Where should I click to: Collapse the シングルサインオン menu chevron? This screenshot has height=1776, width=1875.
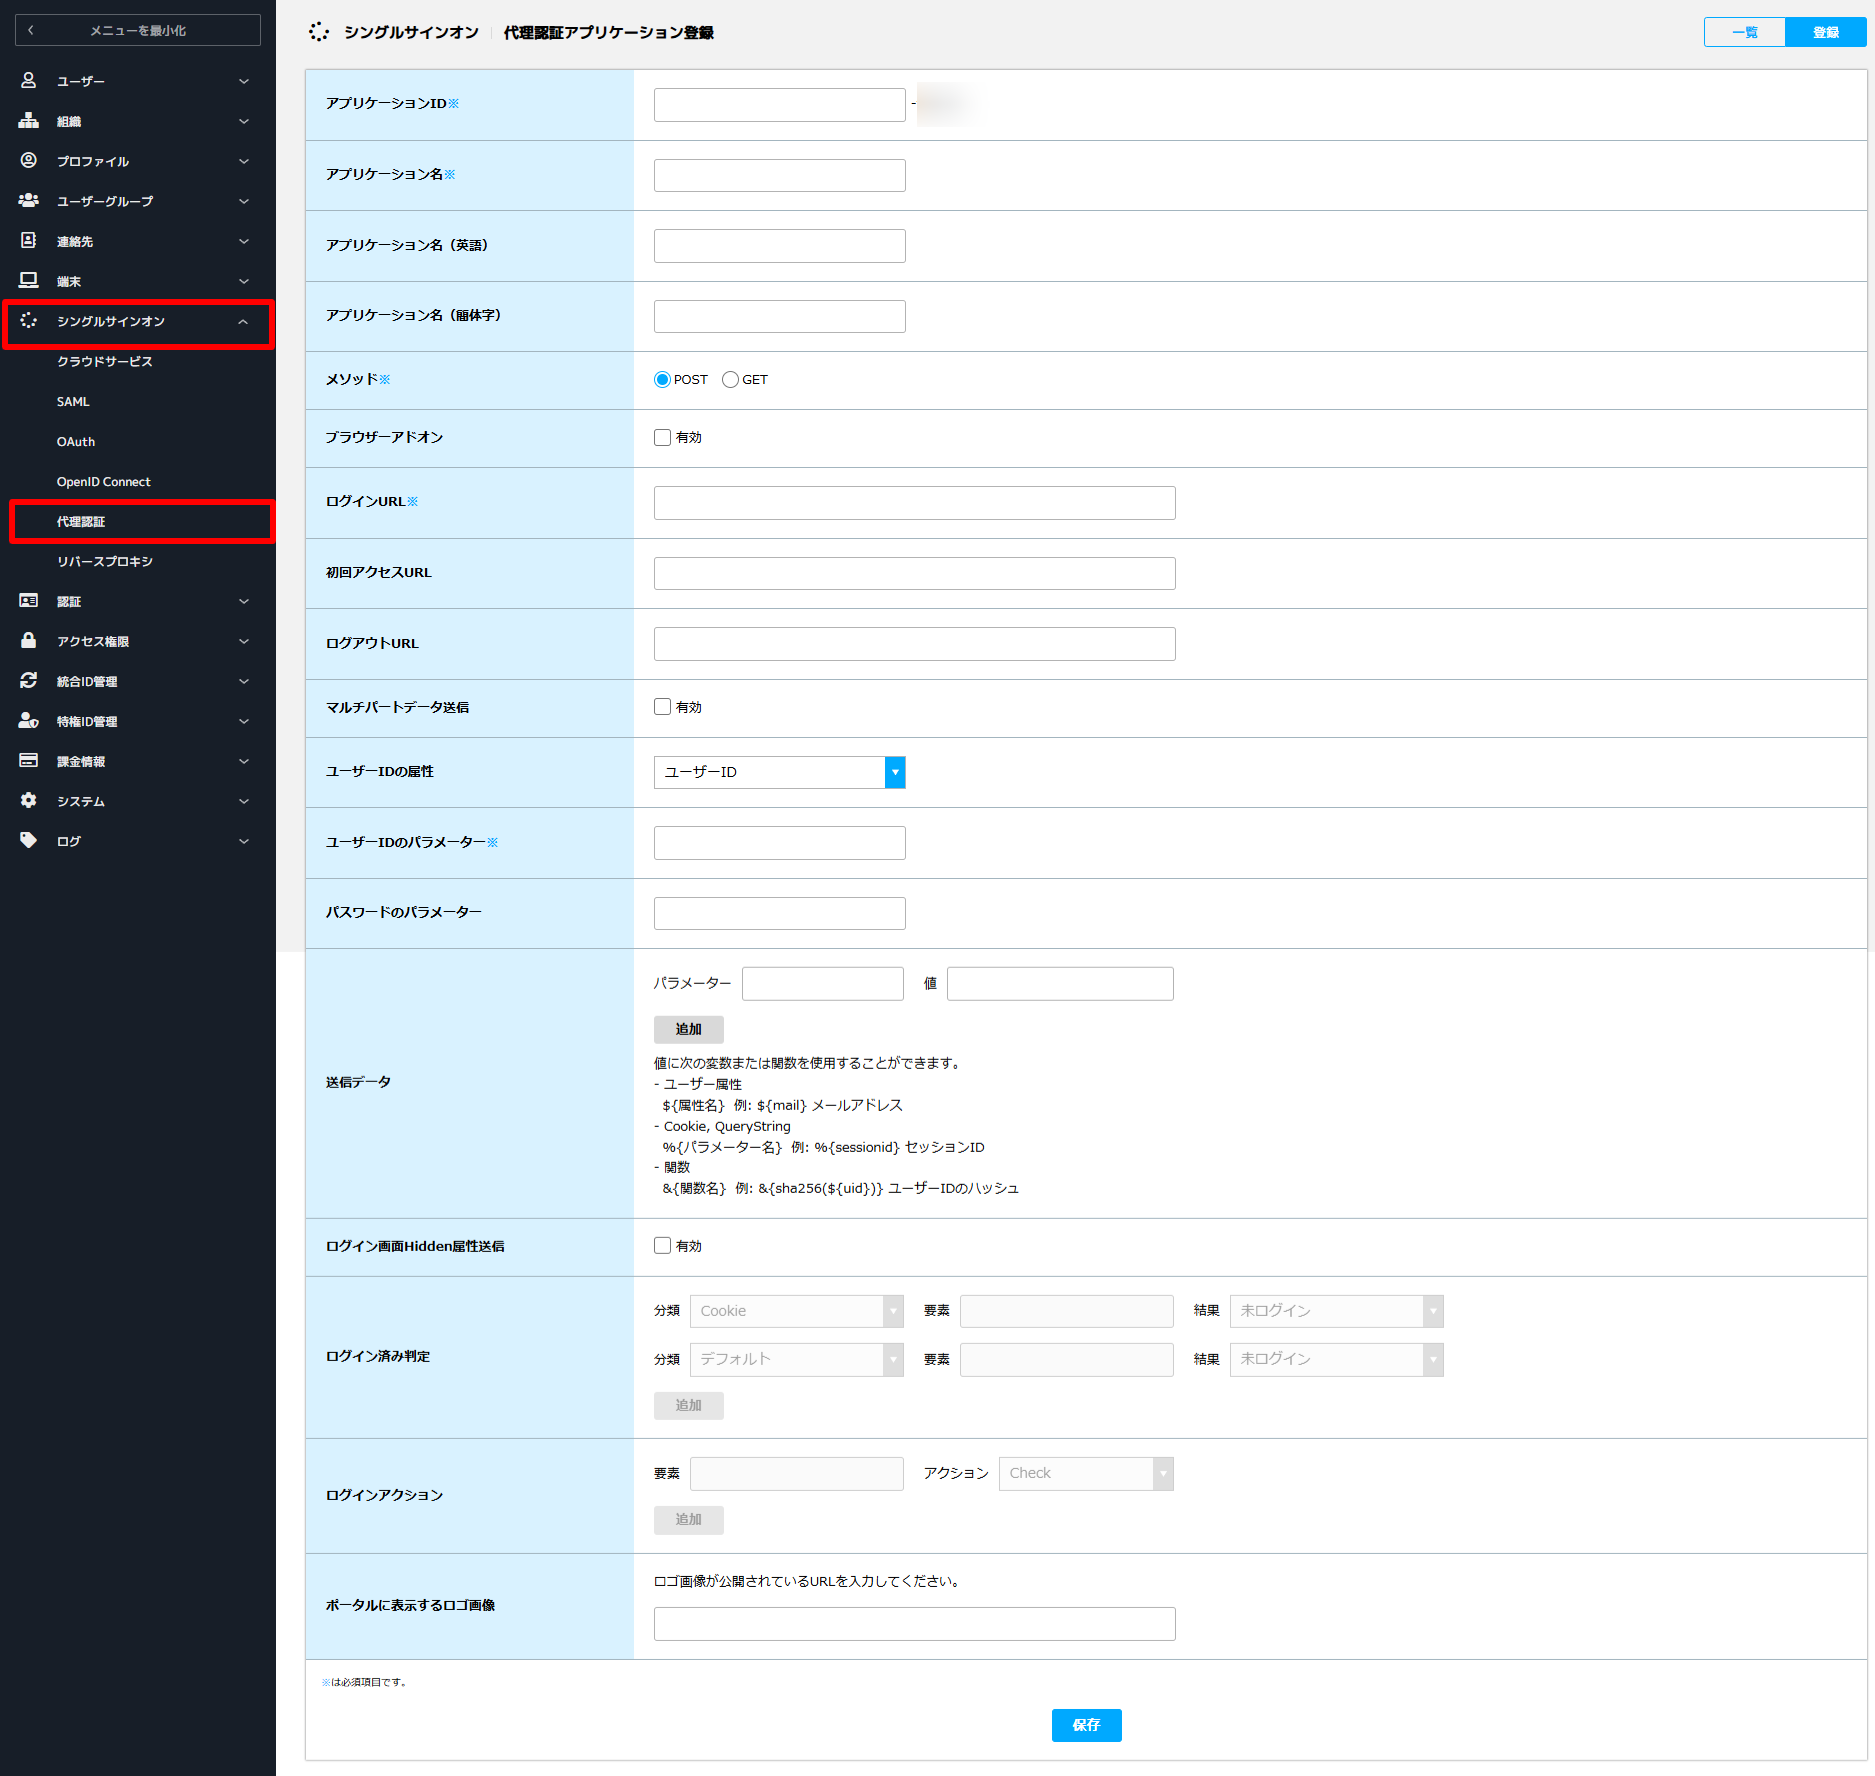tap(243, 321)
